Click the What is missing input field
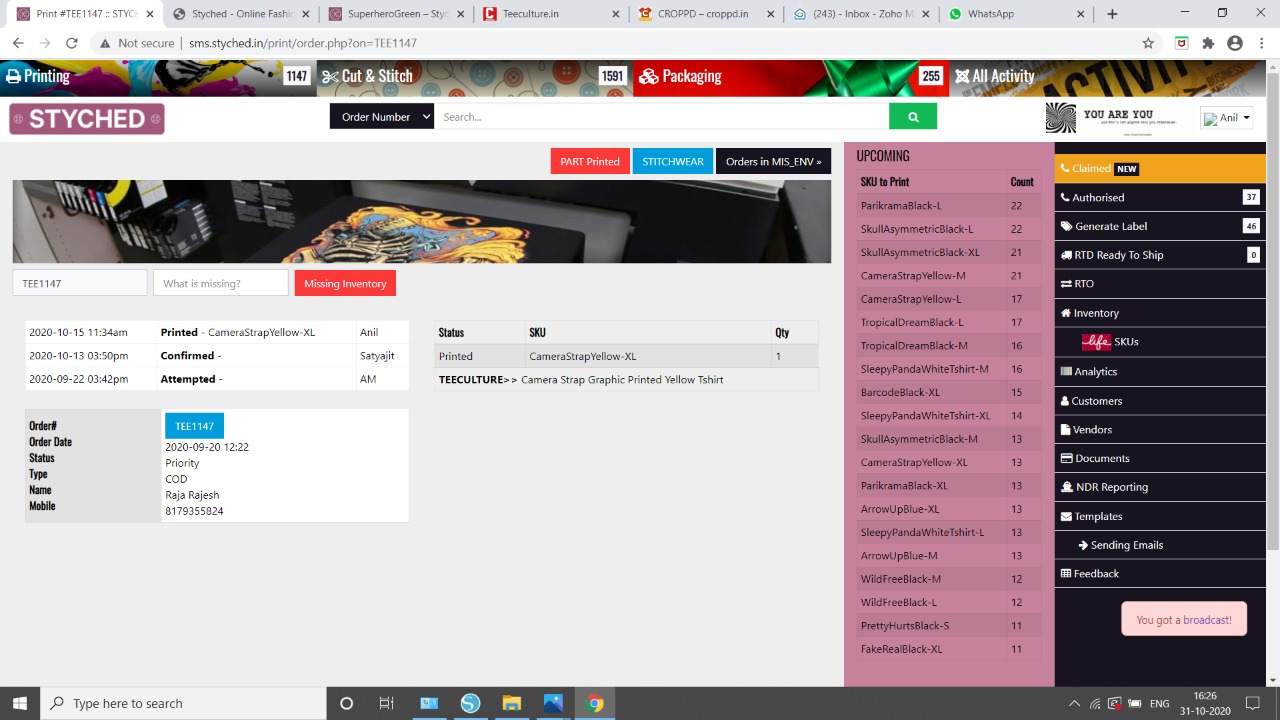The width and height of the screenshot is (1280, 720). pyautogui.click(x=220, y=283)
